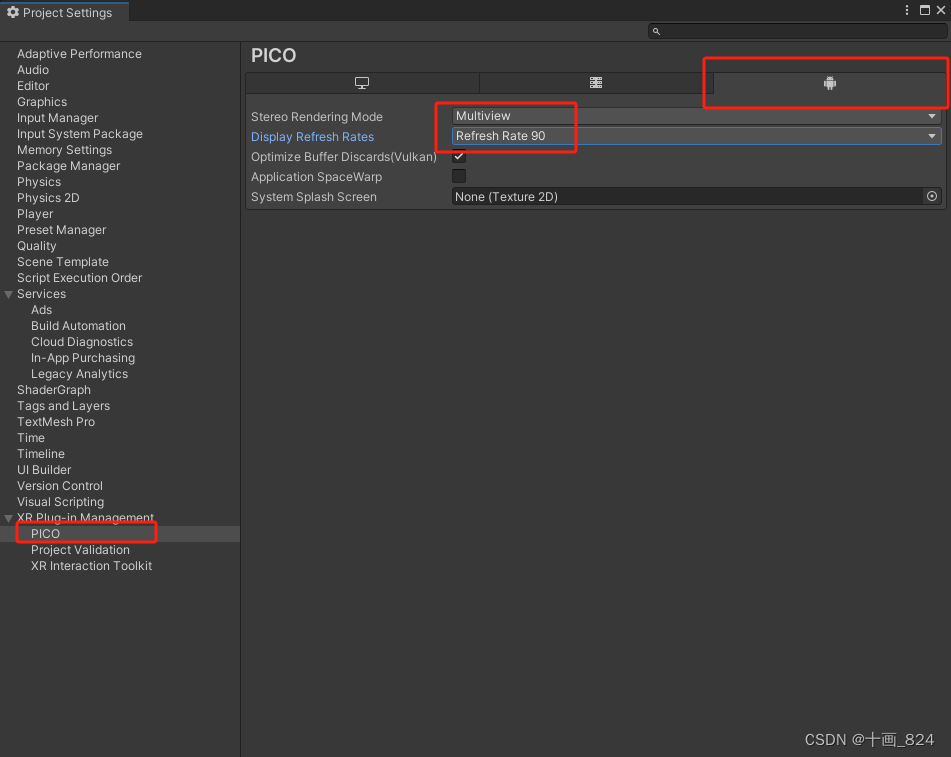Open Input System Package settings

click(80, 133)
